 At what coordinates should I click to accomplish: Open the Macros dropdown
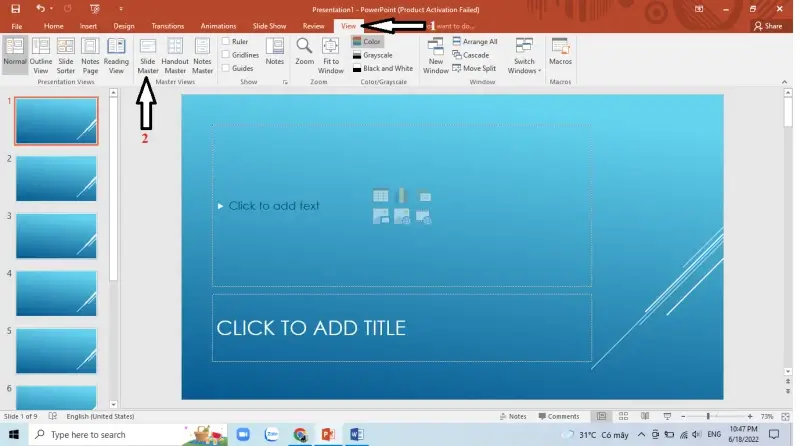click(x=560, y=55)
